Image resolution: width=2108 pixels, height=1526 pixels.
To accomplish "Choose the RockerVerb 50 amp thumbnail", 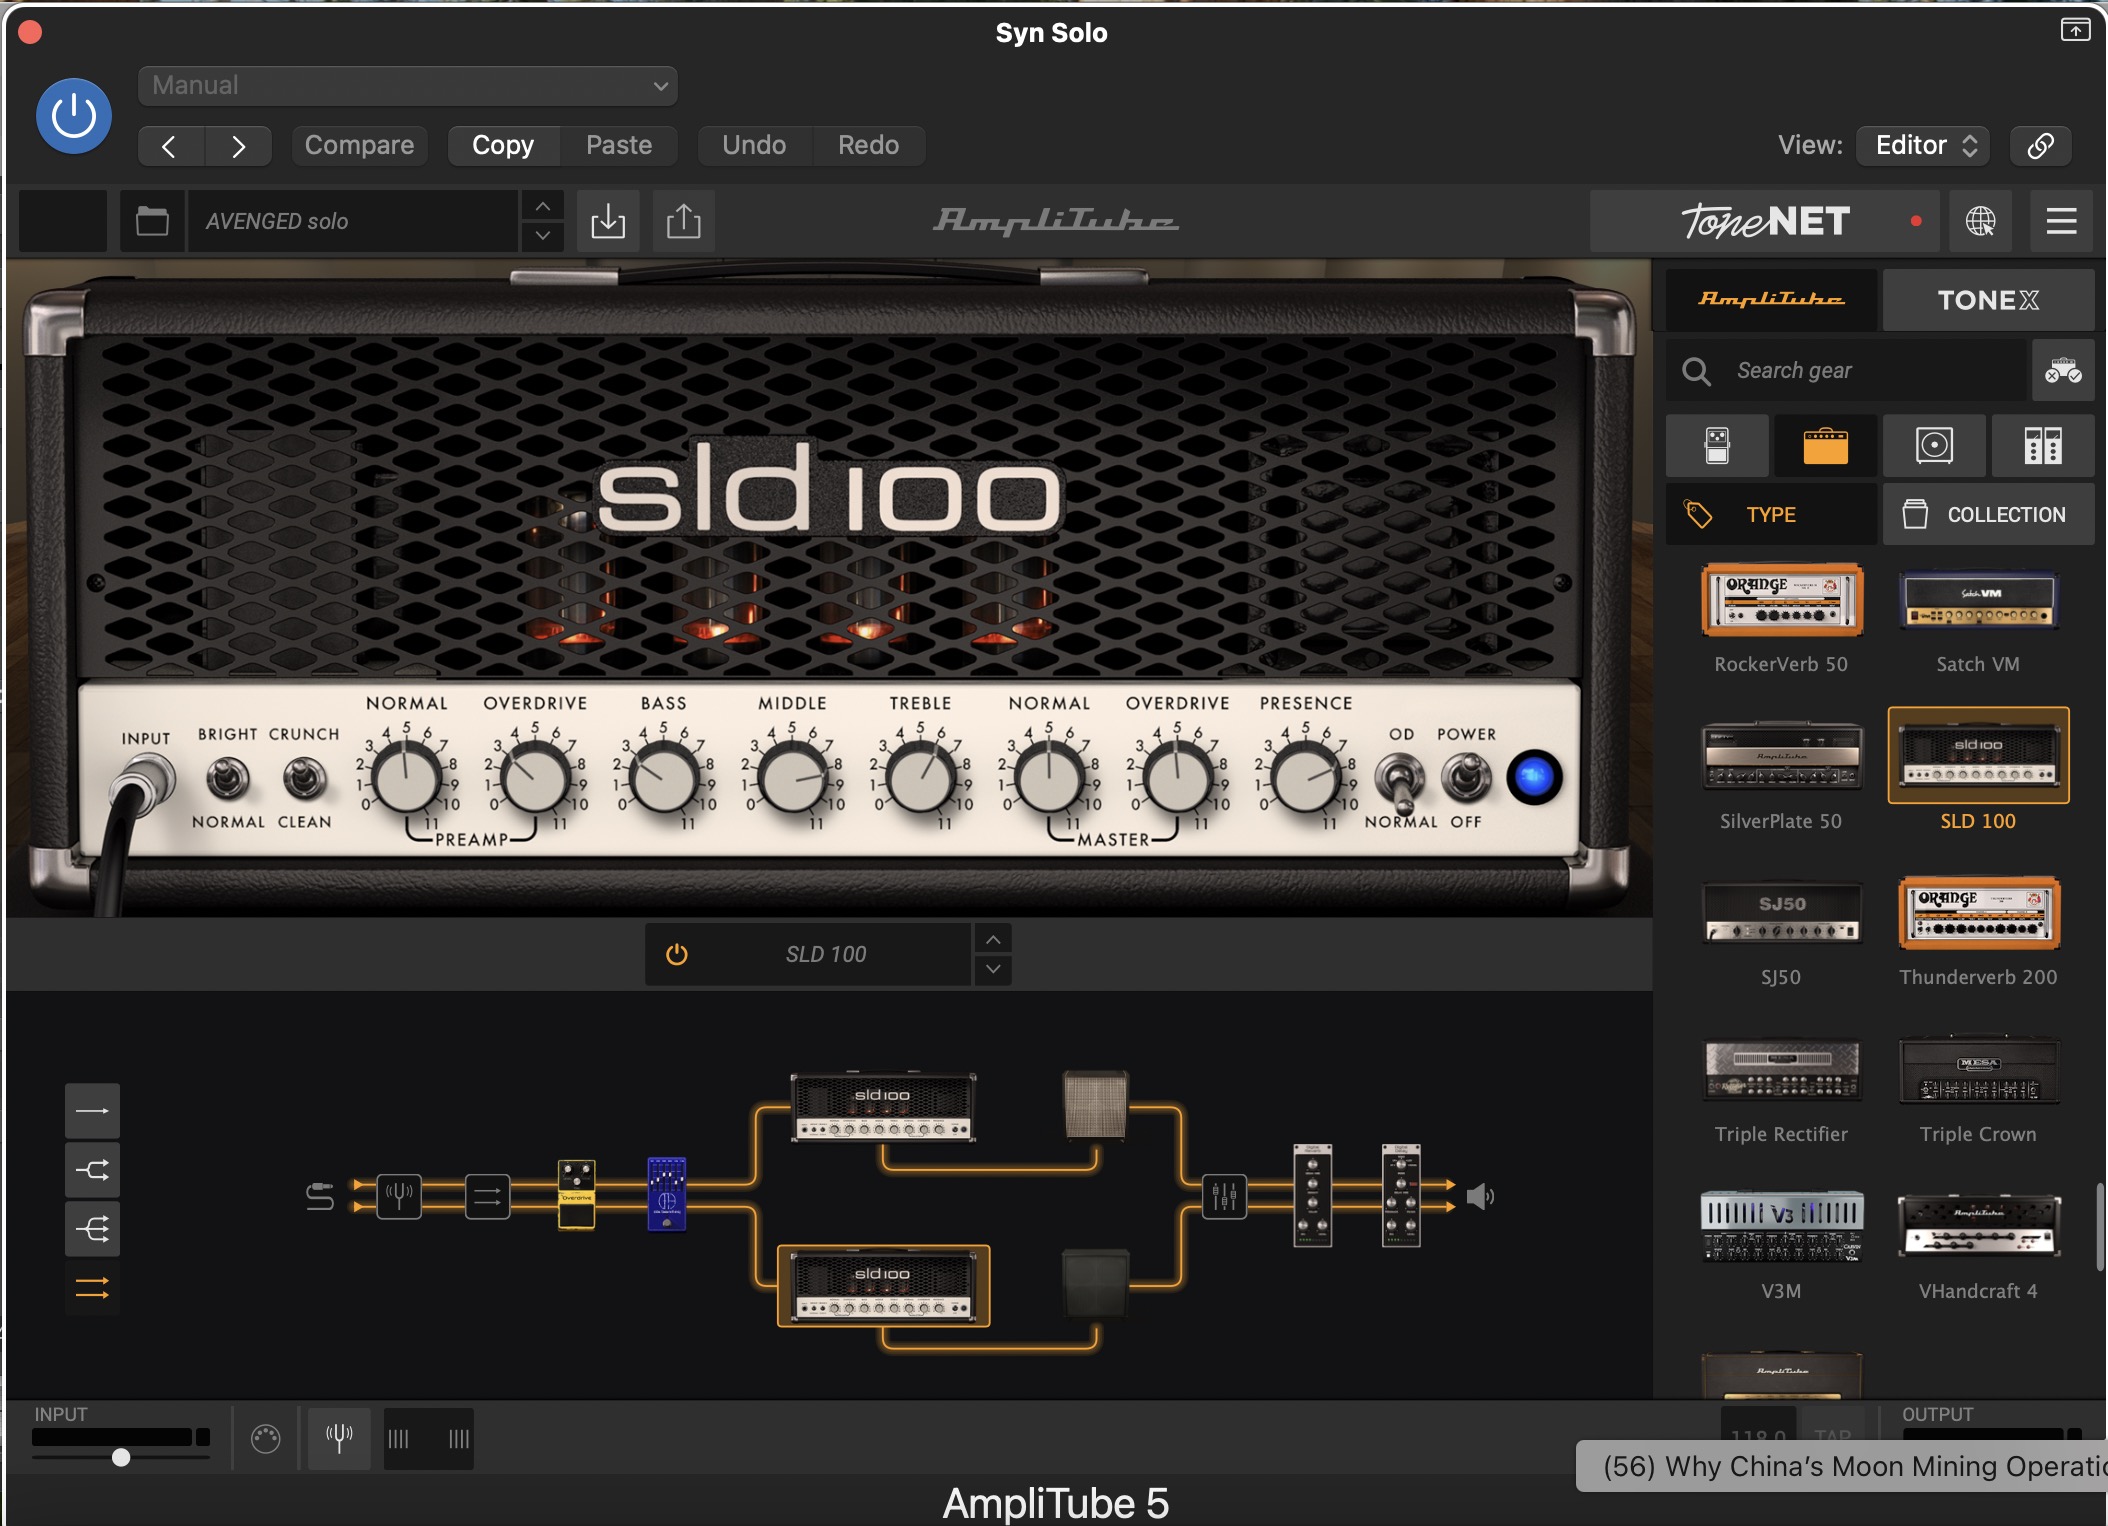I will point(1782,600).
